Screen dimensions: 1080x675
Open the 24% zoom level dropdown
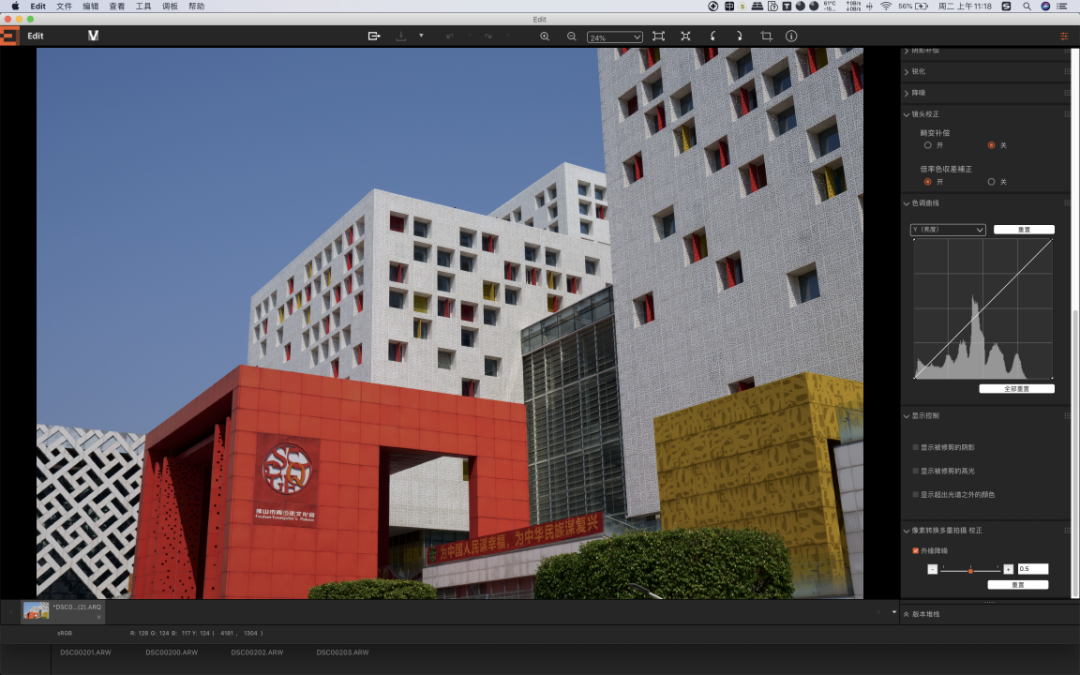(x=614, y=37)
